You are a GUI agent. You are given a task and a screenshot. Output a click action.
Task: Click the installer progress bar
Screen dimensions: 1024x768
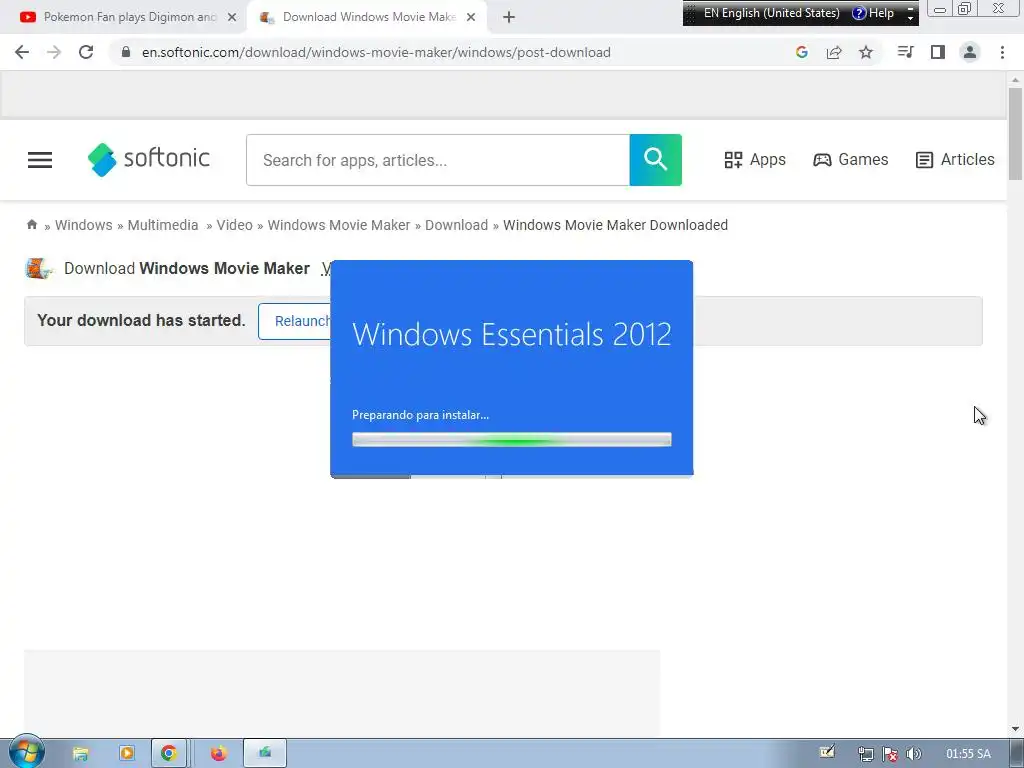coord(511,440)
